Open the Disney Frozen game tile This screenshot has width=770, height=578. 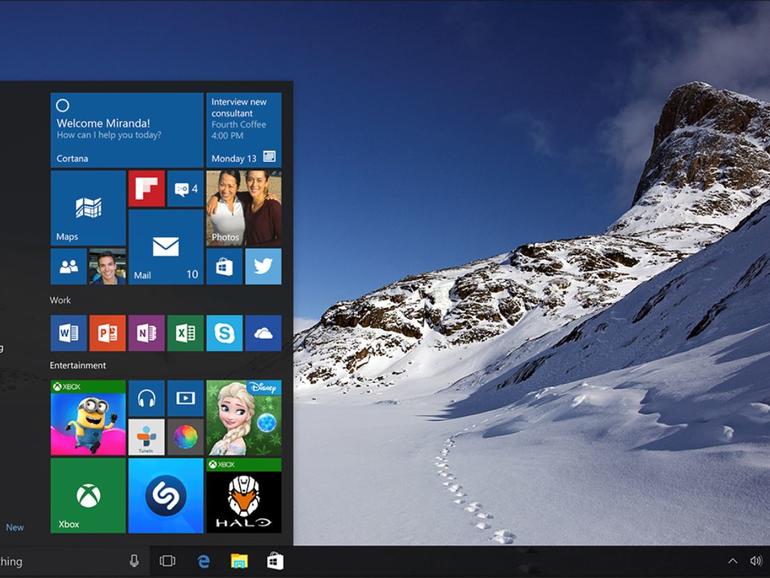pos(244,418)
